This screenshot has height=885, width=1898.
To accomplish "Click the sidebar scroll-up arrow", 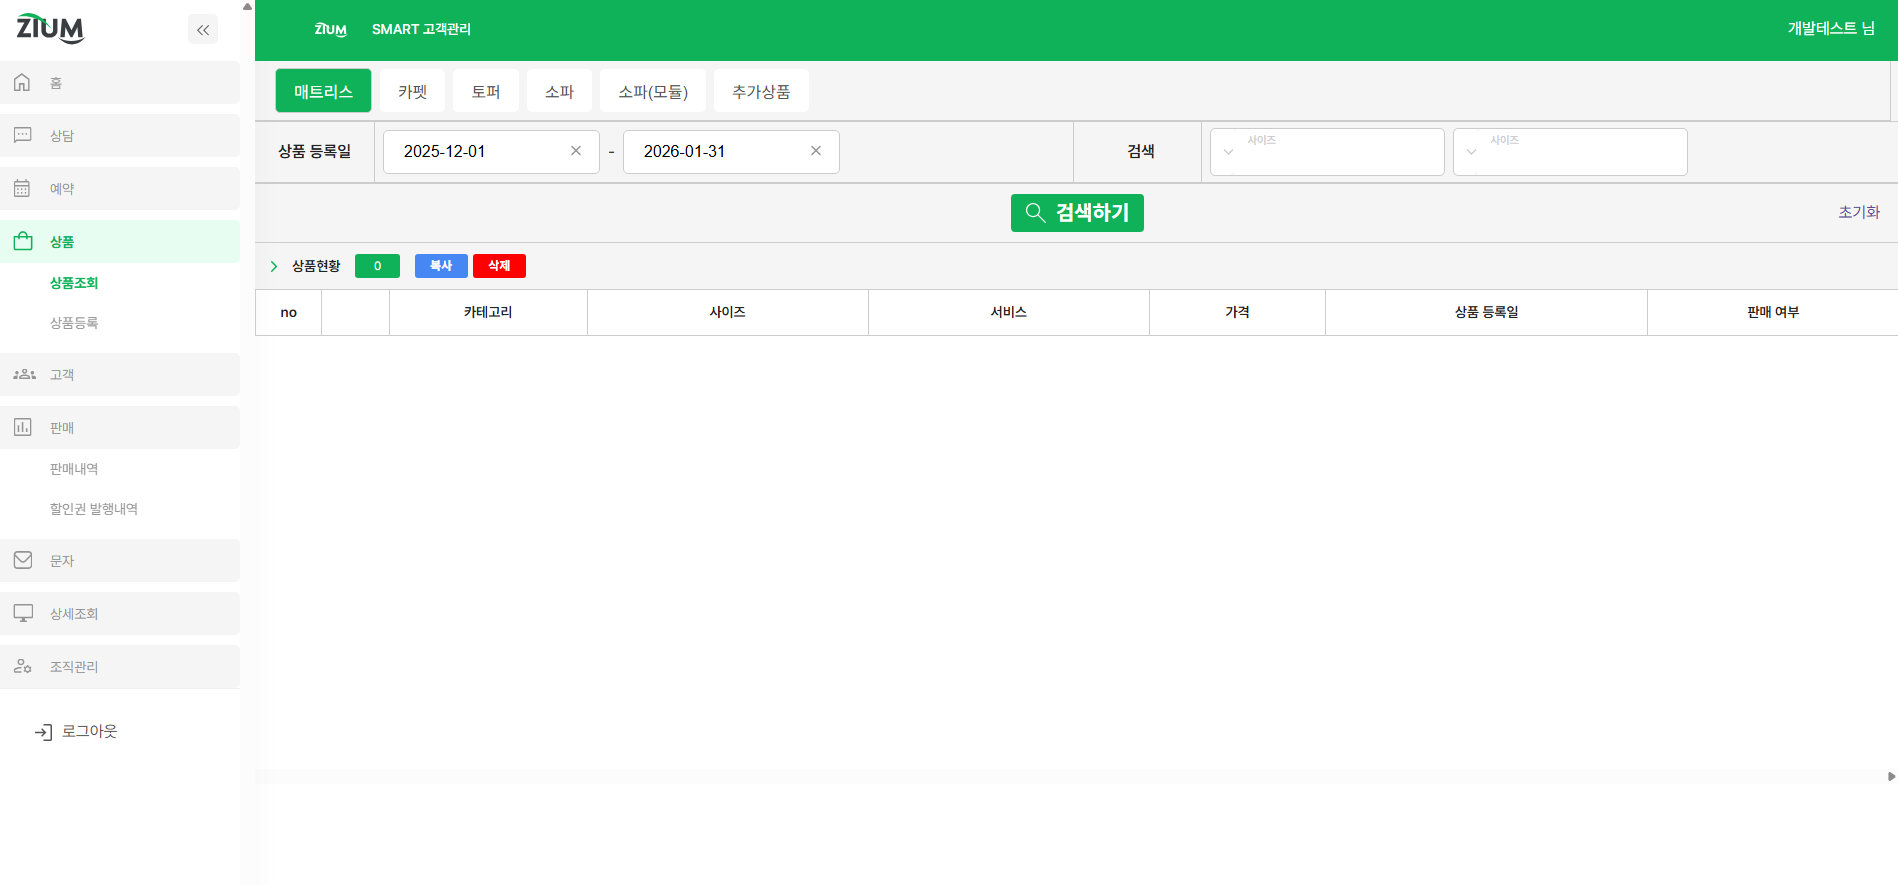I will [x=247, y=6].
